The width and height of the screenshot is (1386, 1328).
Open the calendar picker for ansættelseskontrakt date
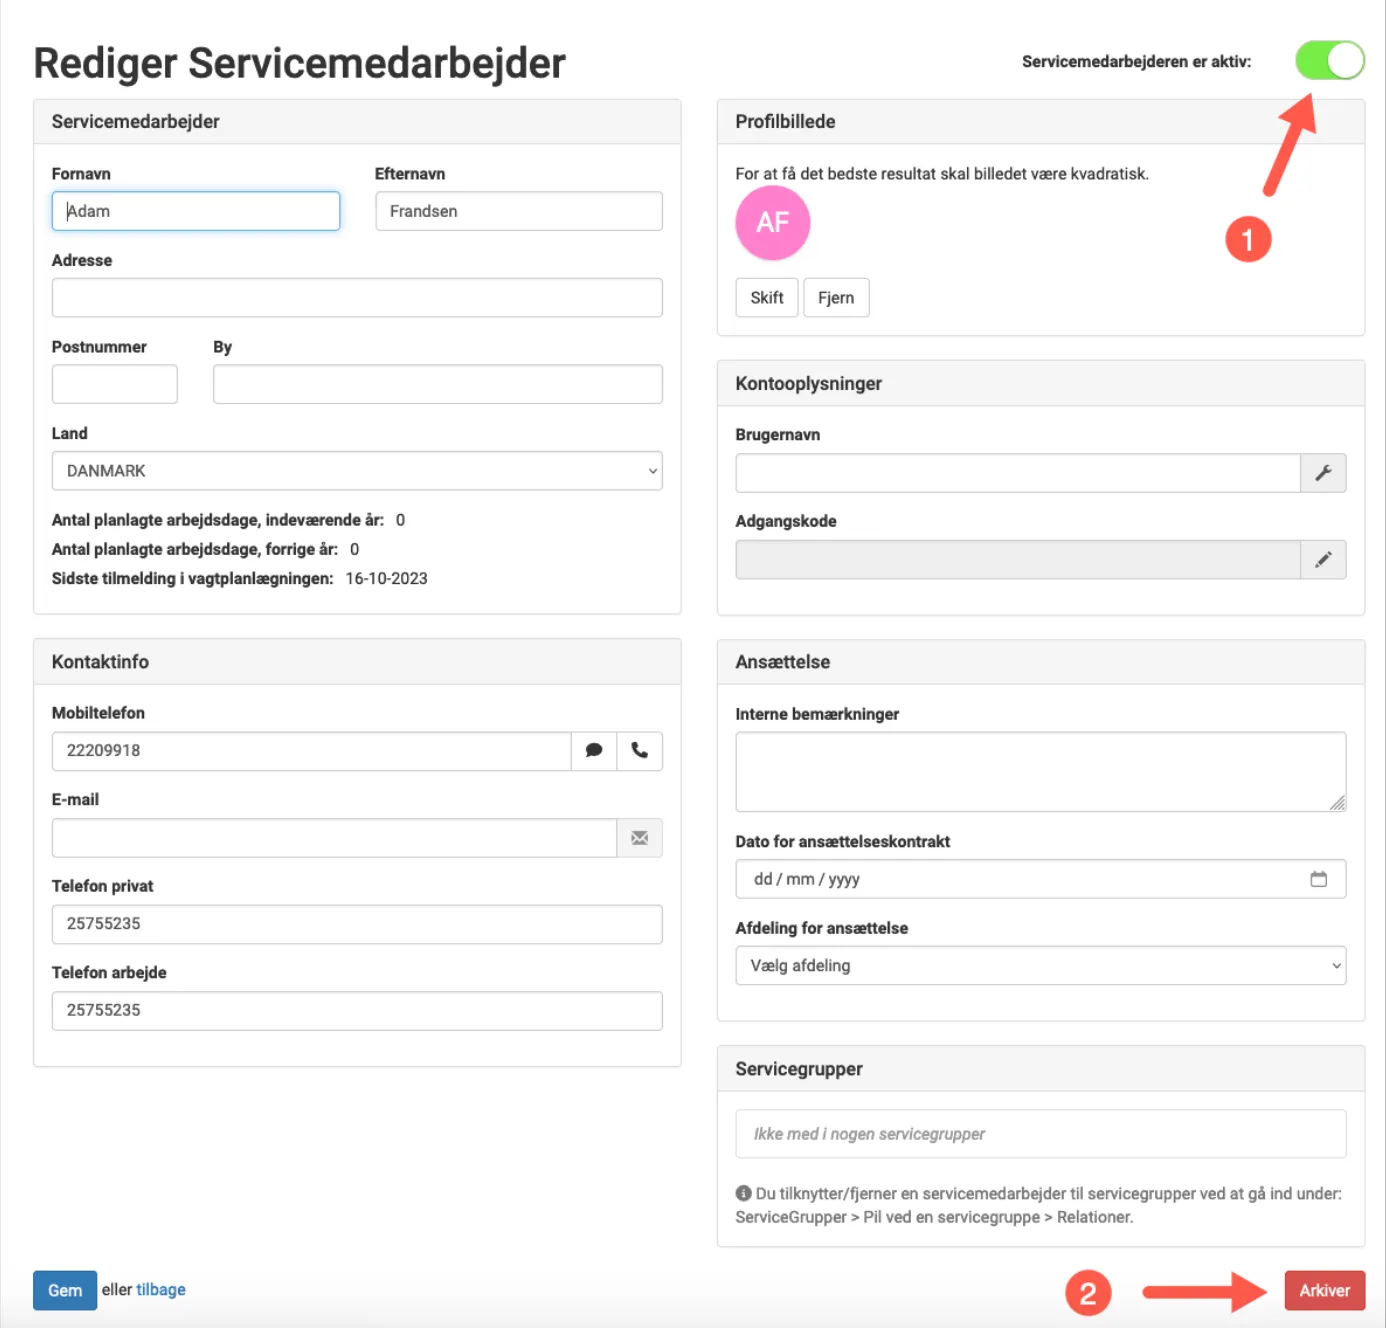coord(1318,879)
